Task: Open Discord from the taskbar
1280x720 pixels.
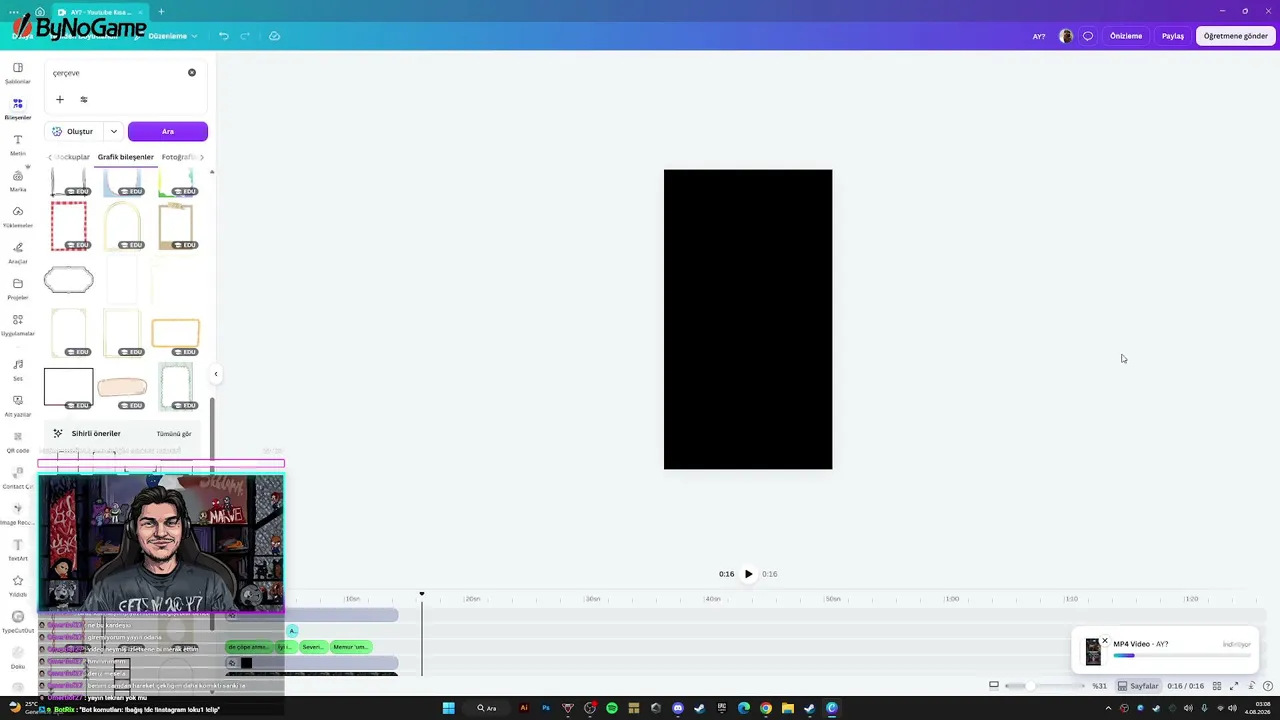Action: [678, 708]
